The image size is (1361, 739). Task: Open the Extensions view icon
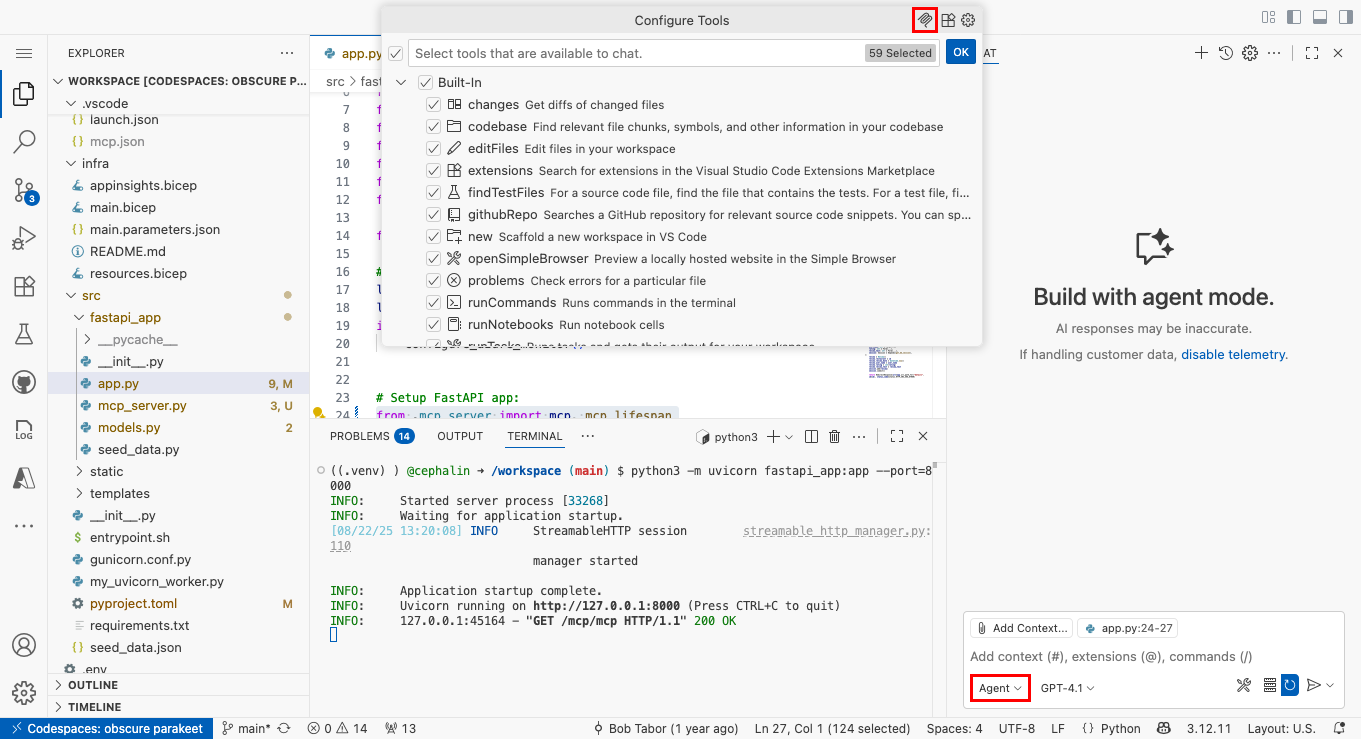(x=24, y=285)
